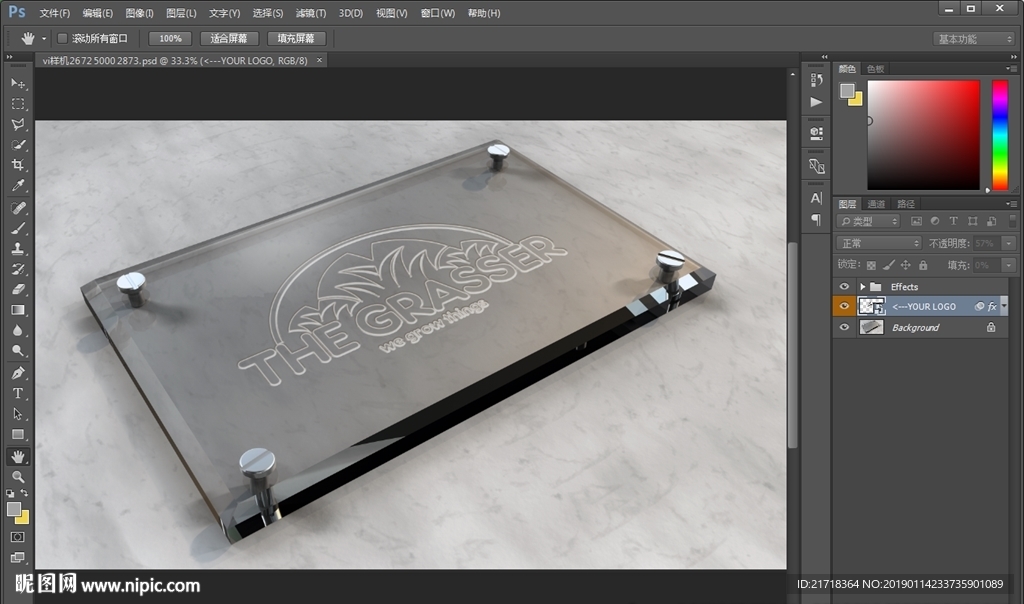This screenshot has height=604, width=1024.
Task: Toggle lock all for the layer
Action: pos(923,265)
